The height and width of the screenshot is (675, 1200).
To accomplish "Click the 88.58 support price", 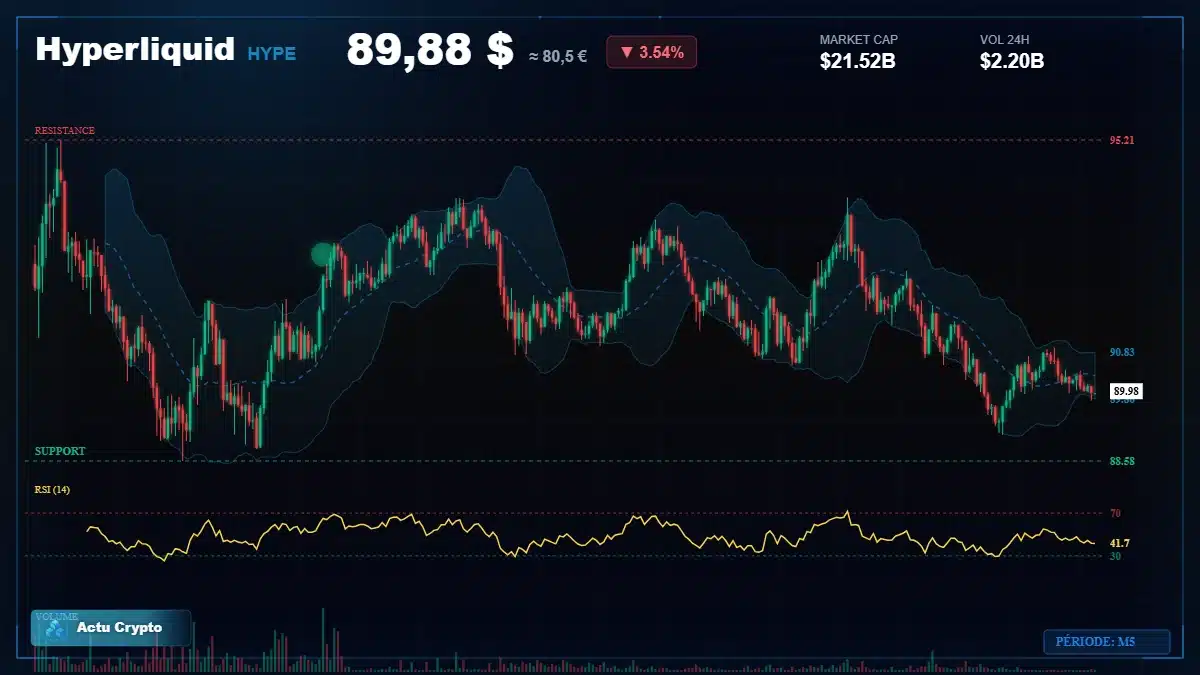I will pos(1122,462).
